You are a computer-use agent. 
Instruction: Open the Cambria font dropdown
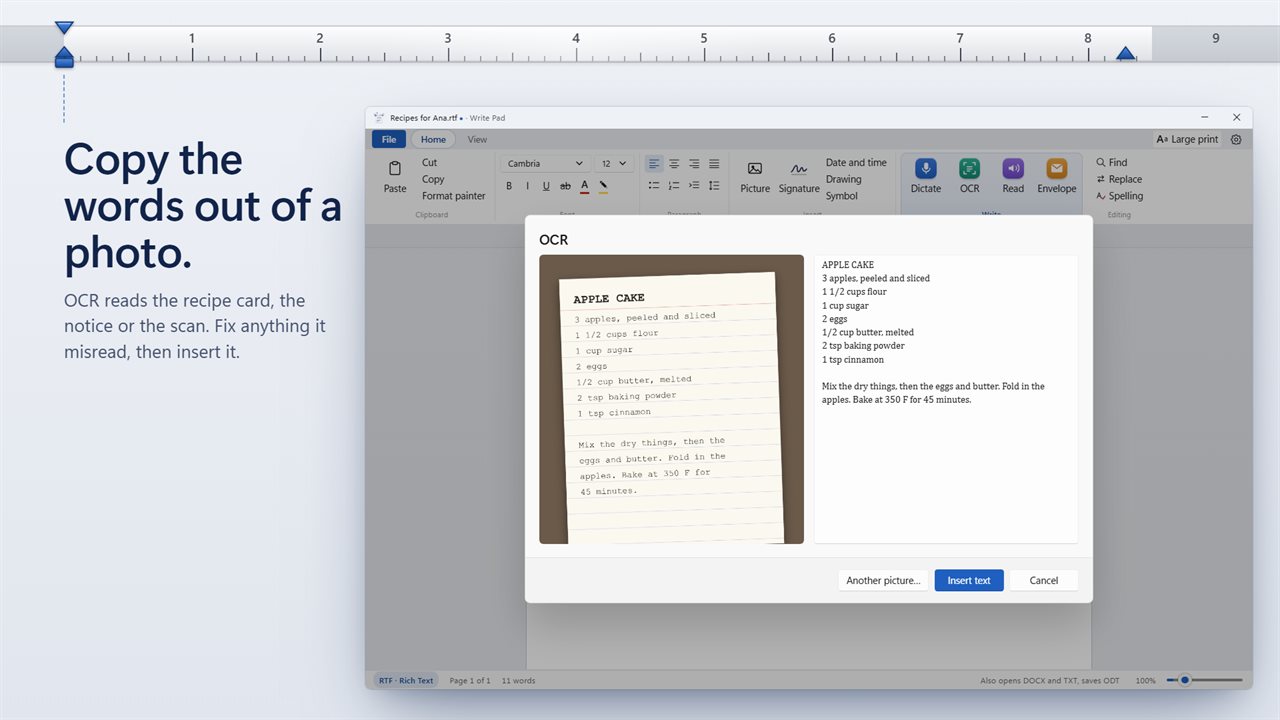coord(544,163)
